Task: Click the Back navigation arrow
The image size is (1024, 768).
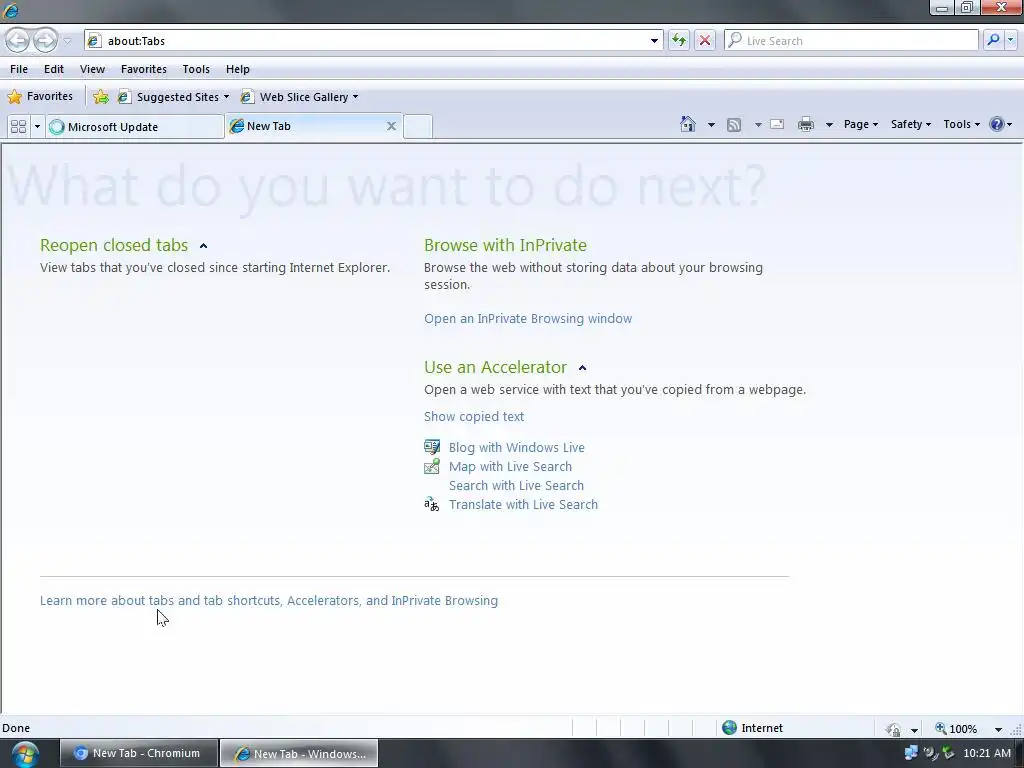Action: (17, 40)
